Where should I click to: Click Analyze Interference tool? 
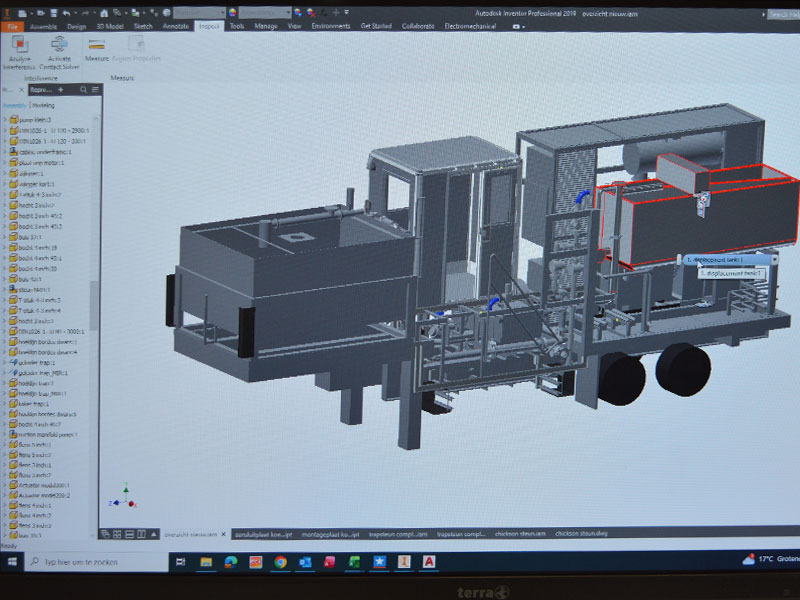tap(19, 53)
